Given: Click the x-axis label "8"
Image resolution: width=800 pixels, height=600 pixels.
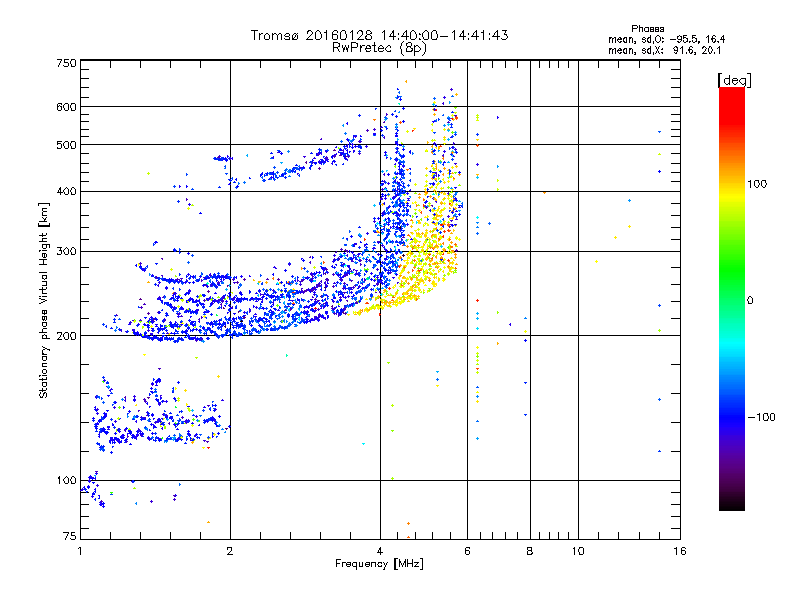Looking at the screenshot, I should 530,551.
